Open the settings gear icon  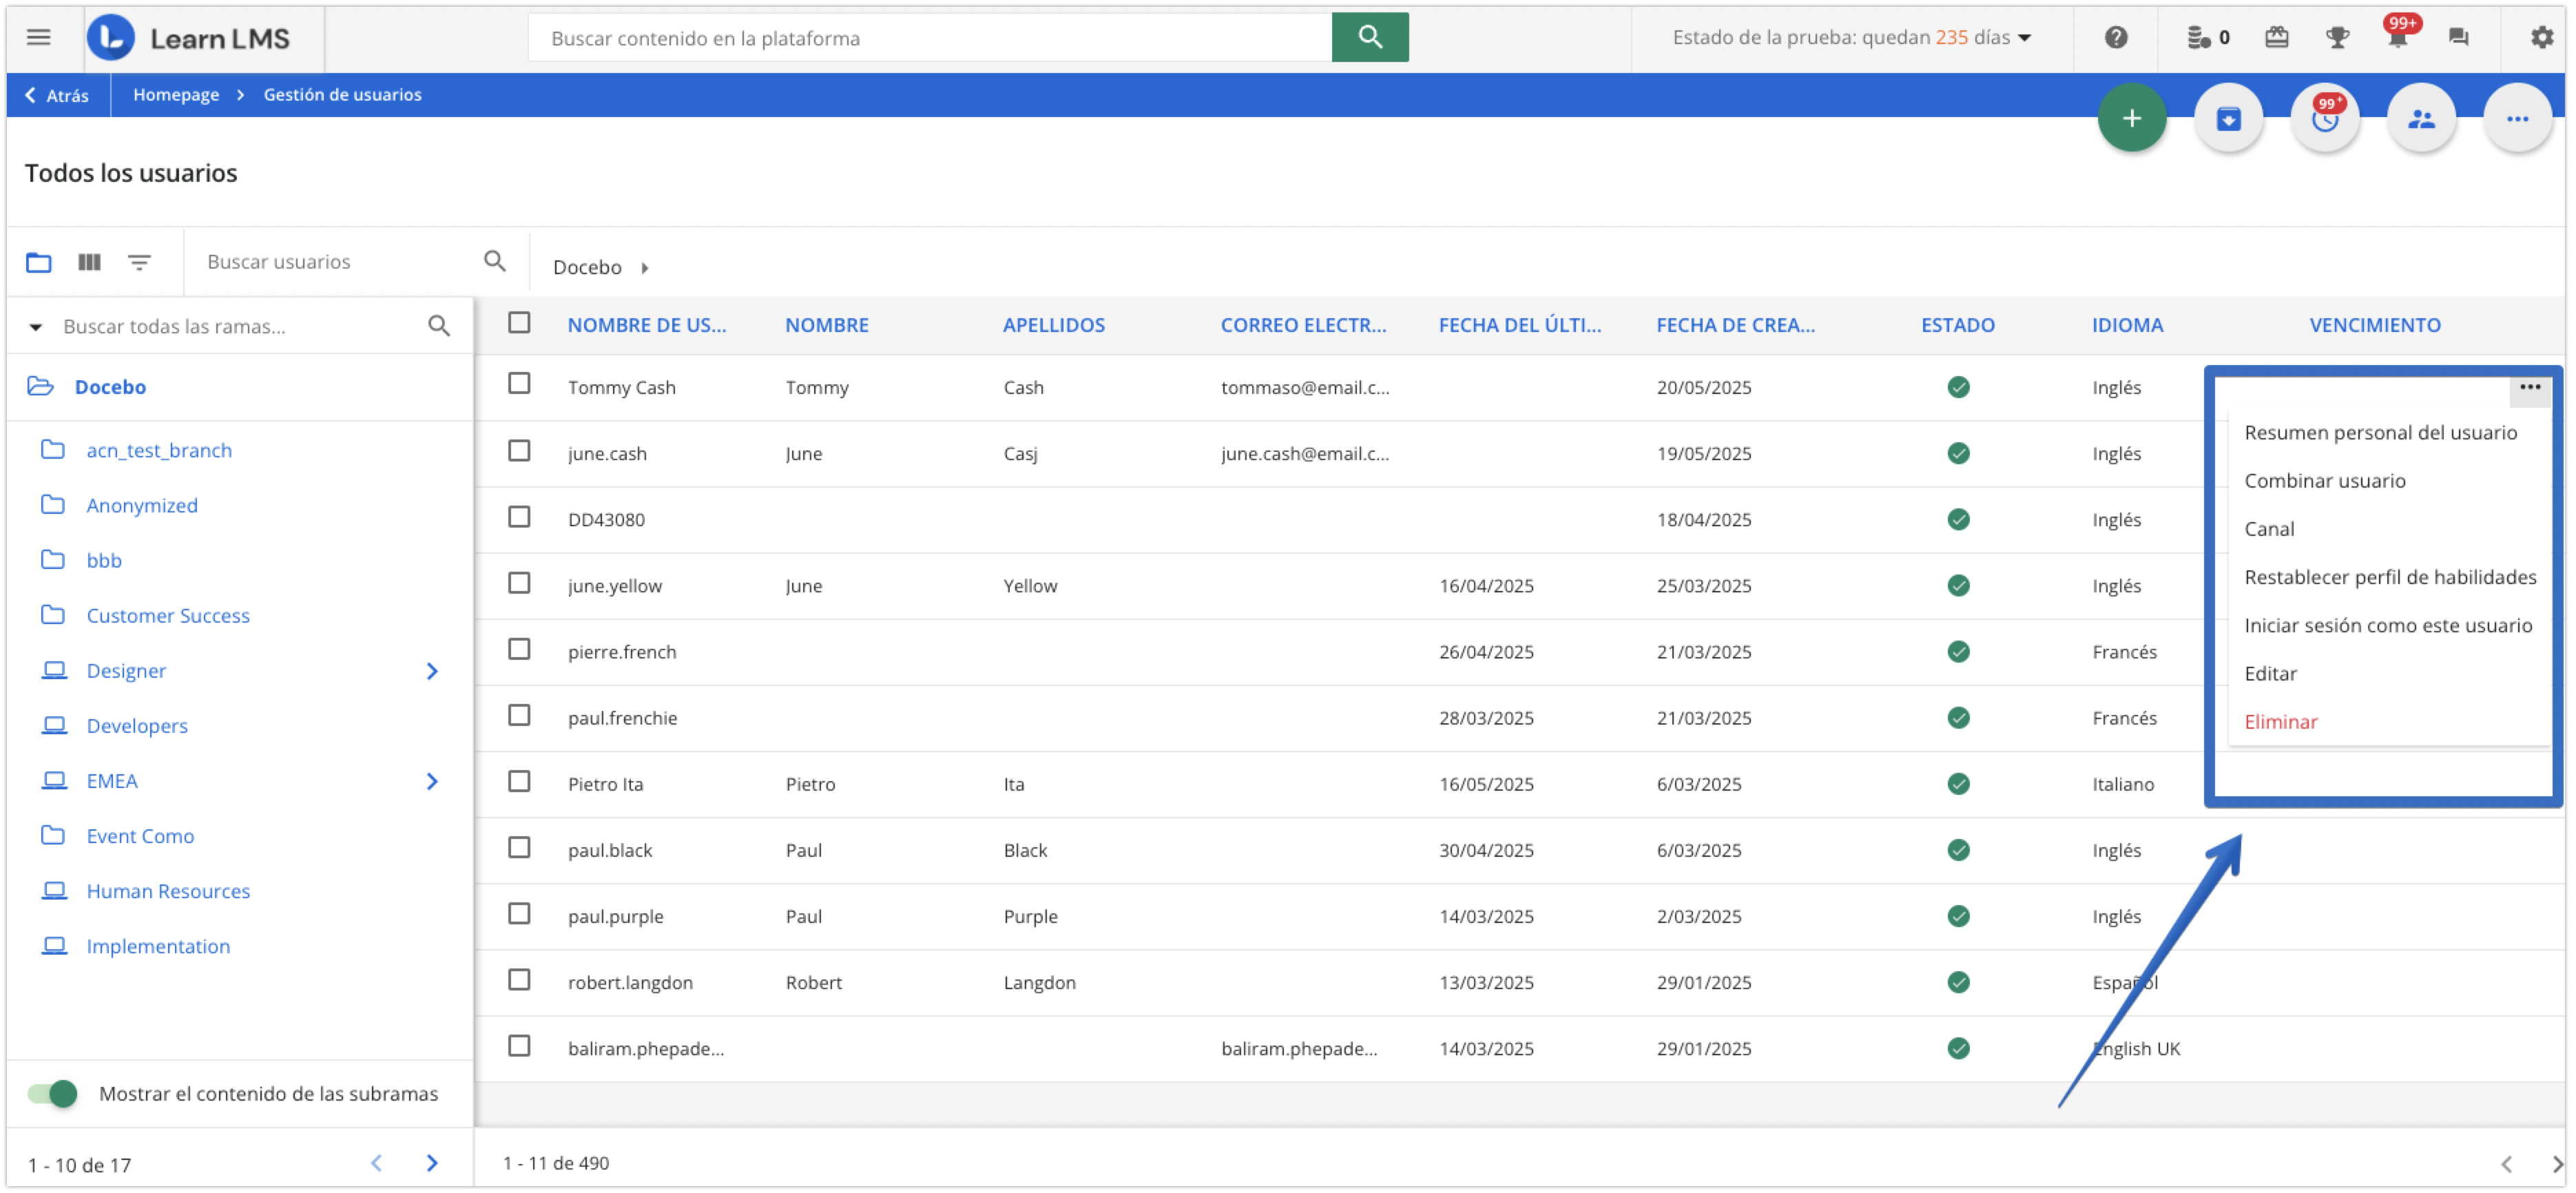pos(2541,38)
